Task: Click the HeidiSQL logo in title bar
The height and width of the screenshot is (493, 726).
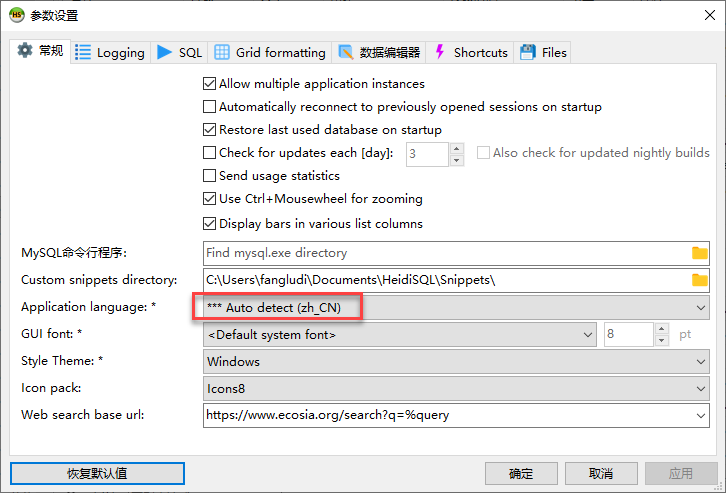Action: 17,15
